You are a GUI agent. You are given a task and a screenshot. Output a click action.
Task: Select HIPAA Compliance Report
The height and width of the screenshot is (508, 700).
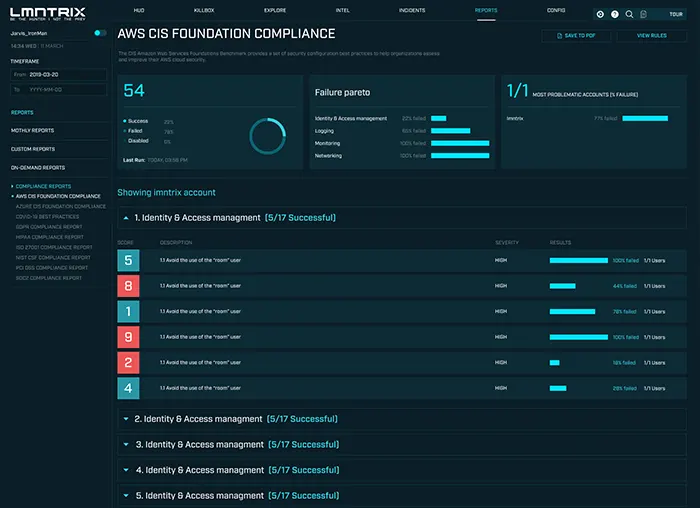[50, 237]
